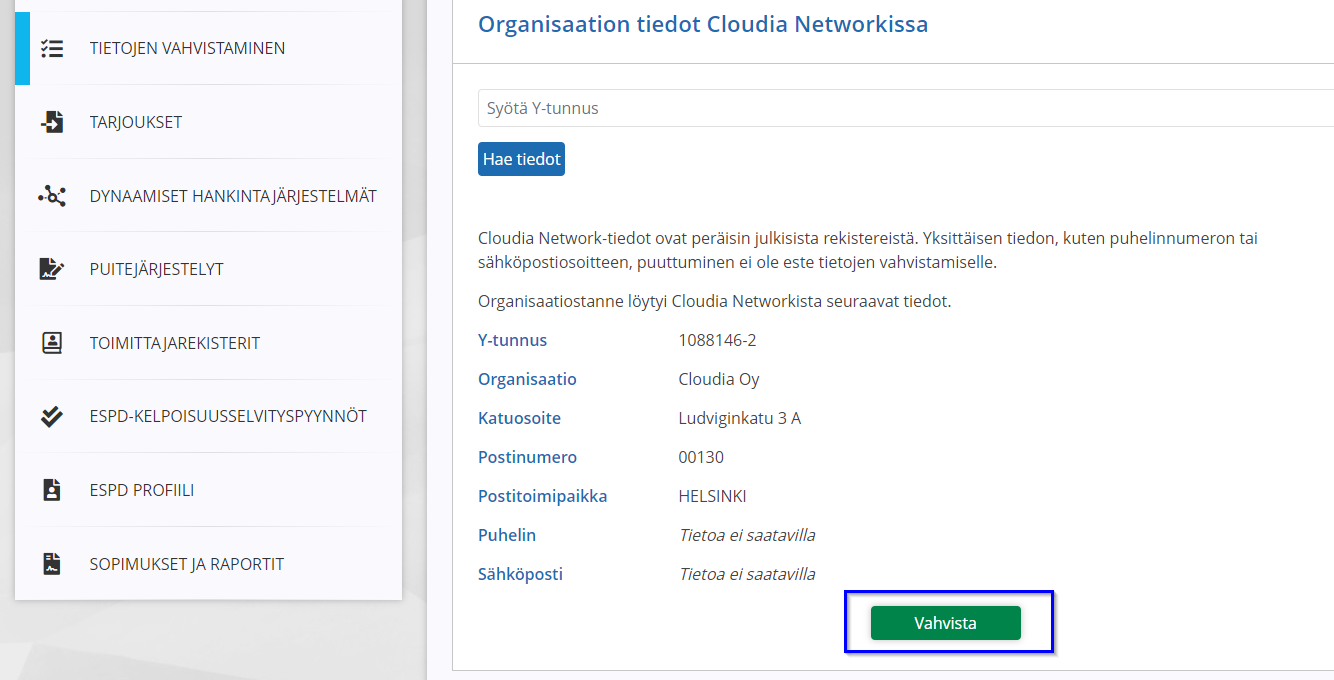Screen dimensions: 1334x680
Task: Click the Y-tunnus field label
Action: tap(512, 340)
